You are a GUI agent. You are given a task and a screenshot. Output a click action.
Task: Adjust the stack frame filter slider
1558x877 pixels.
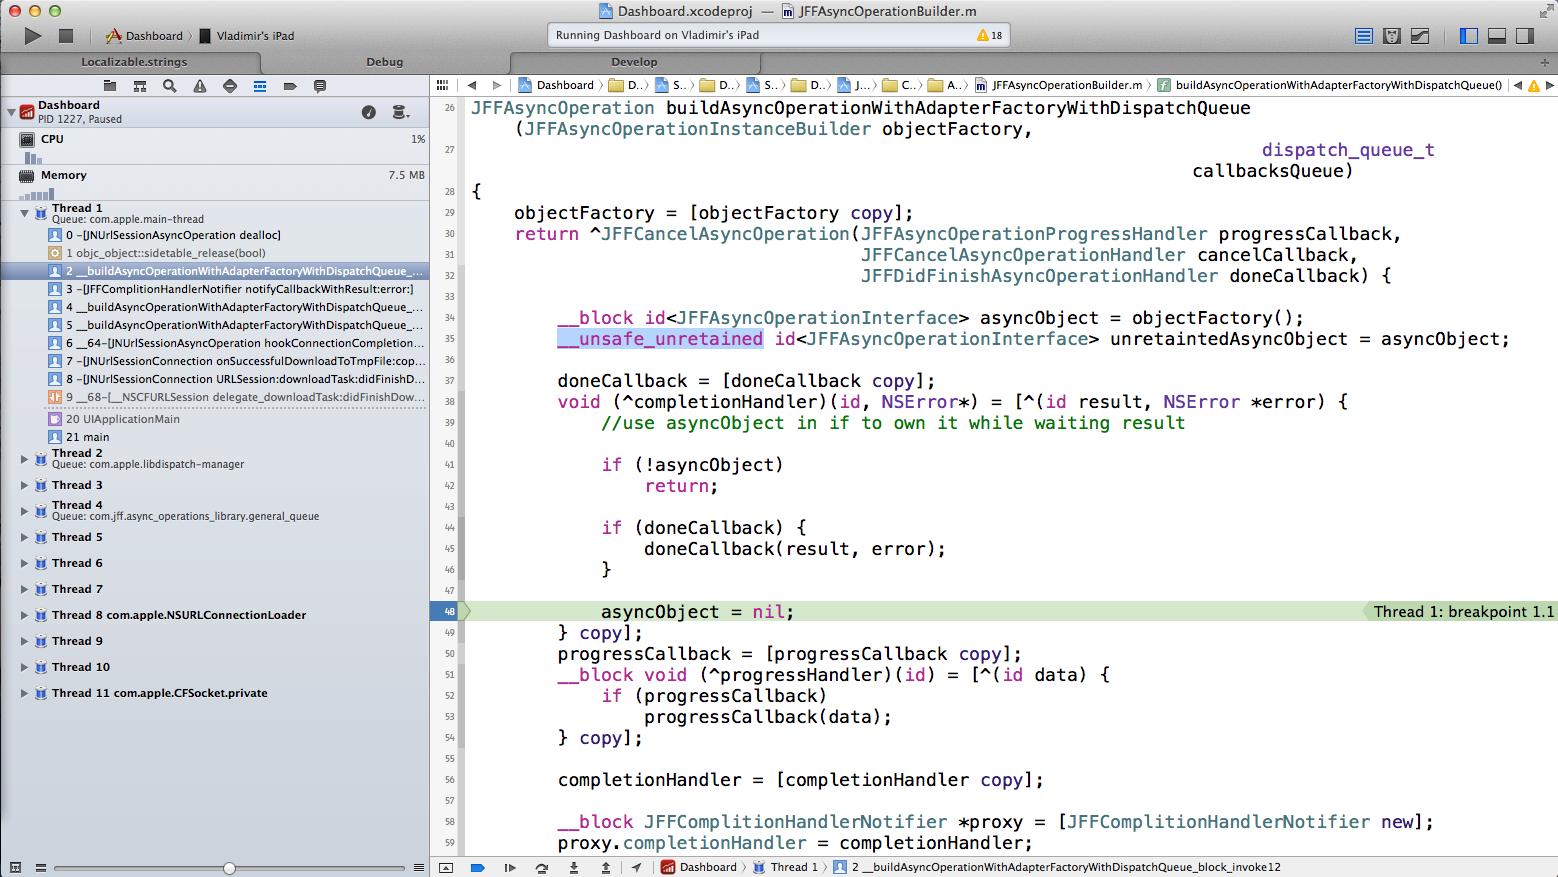click(x=229, y=868)
